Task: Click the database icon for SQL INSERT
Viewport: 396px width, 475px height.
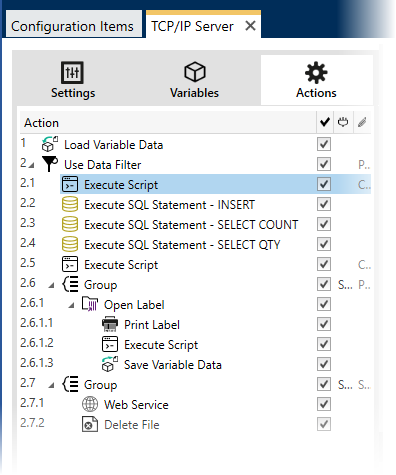Action: click(70, 204)
